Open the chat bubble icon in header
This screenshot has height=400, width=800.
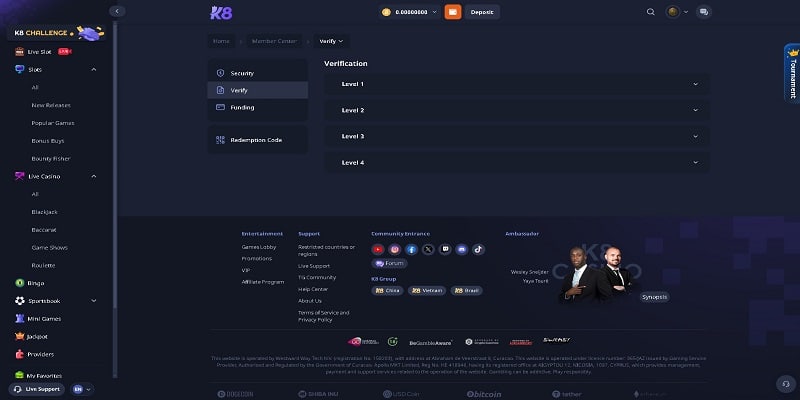704,12
